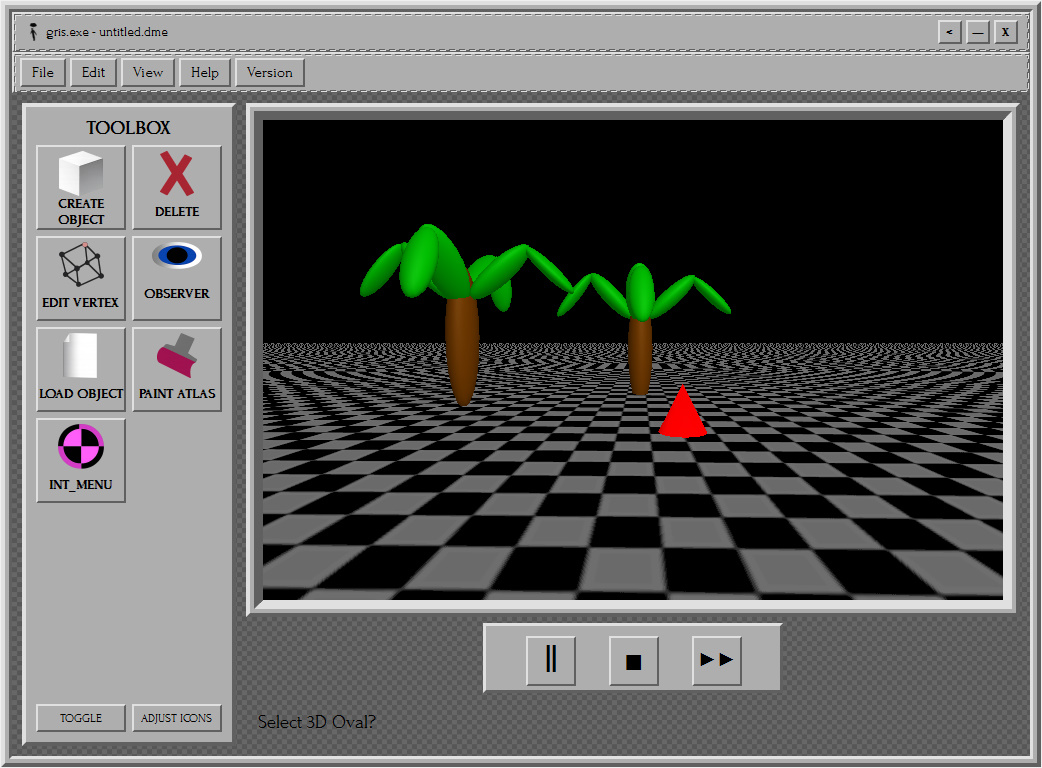The height and width of the screenshot is (768, 1042).
Task: Stop playback using the stop control
Action: coord(633,659)
